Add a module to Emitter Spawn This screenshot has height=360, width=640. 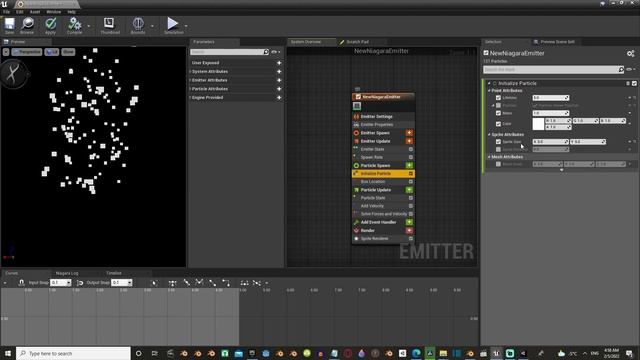(x=409, y=133)
